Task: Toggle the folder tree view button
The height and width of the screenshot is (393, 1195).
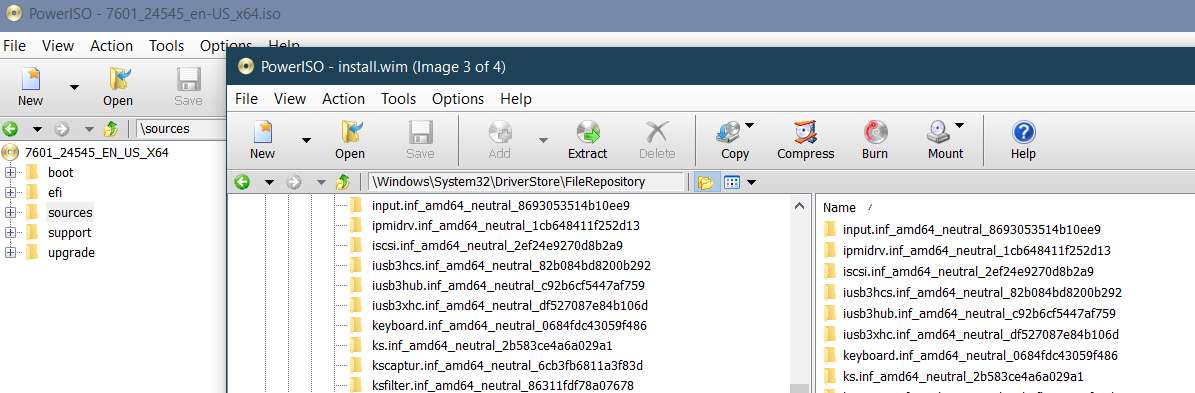Action: [705, 182]
